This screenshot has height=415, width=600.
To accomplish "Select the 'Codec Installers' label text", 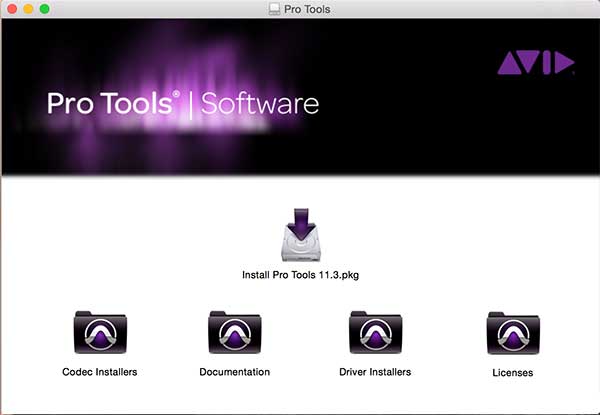I will (99, 372).
